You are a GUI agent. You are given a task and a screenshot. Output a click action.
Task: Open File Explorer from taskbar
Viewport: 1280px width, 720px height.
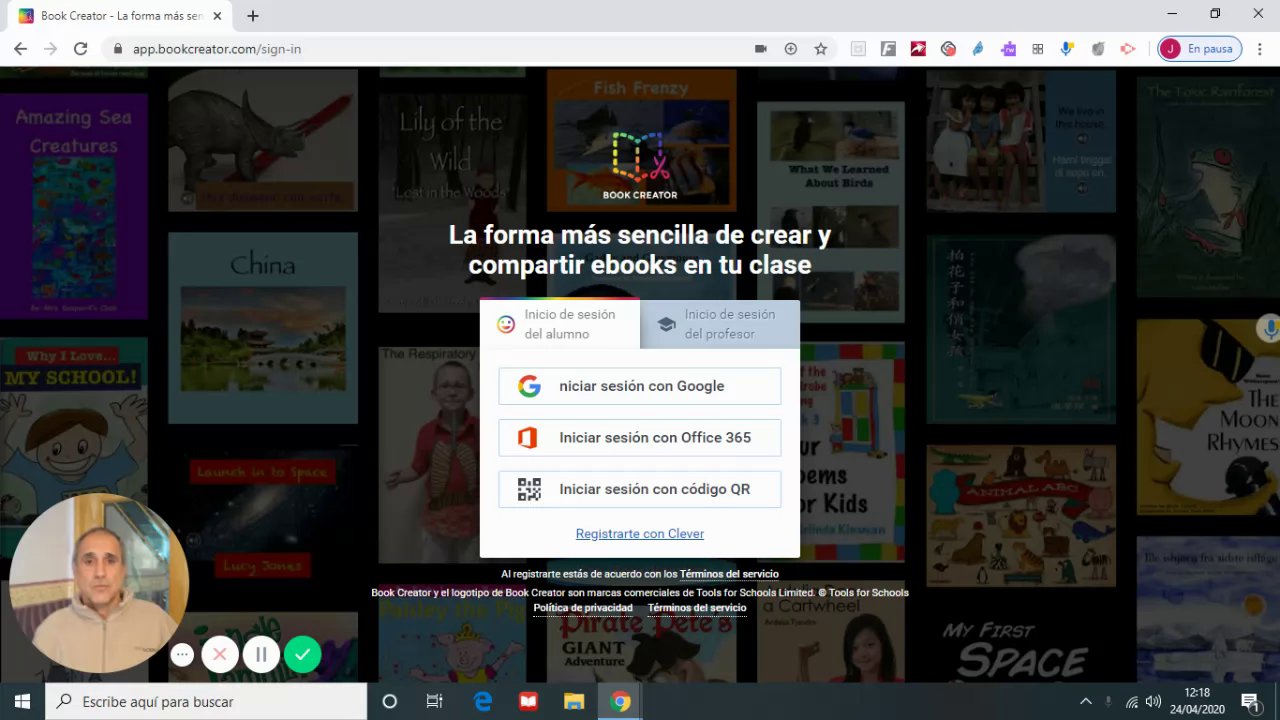tap(574, 701)
